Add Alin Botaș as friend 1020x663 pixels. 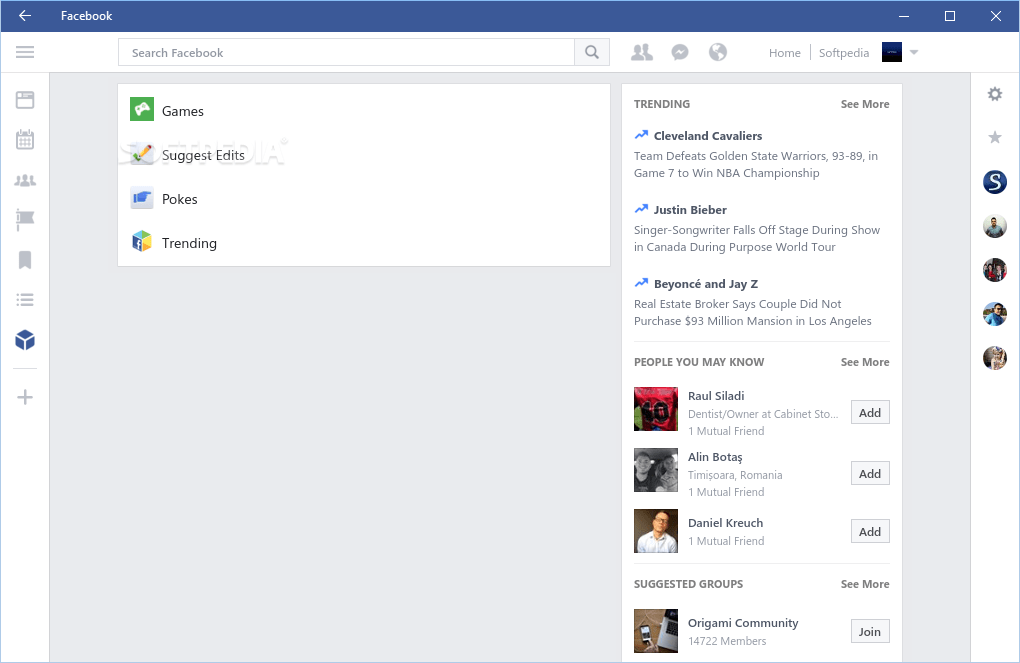(870, 474)
